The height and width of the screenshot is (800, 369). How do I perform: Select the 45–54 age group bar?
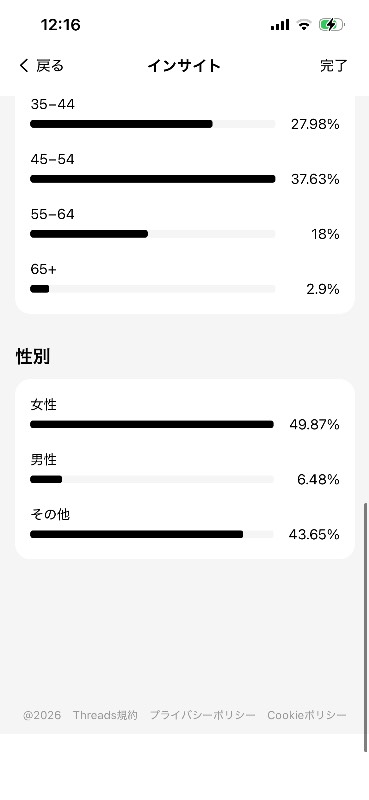[153, 179]
